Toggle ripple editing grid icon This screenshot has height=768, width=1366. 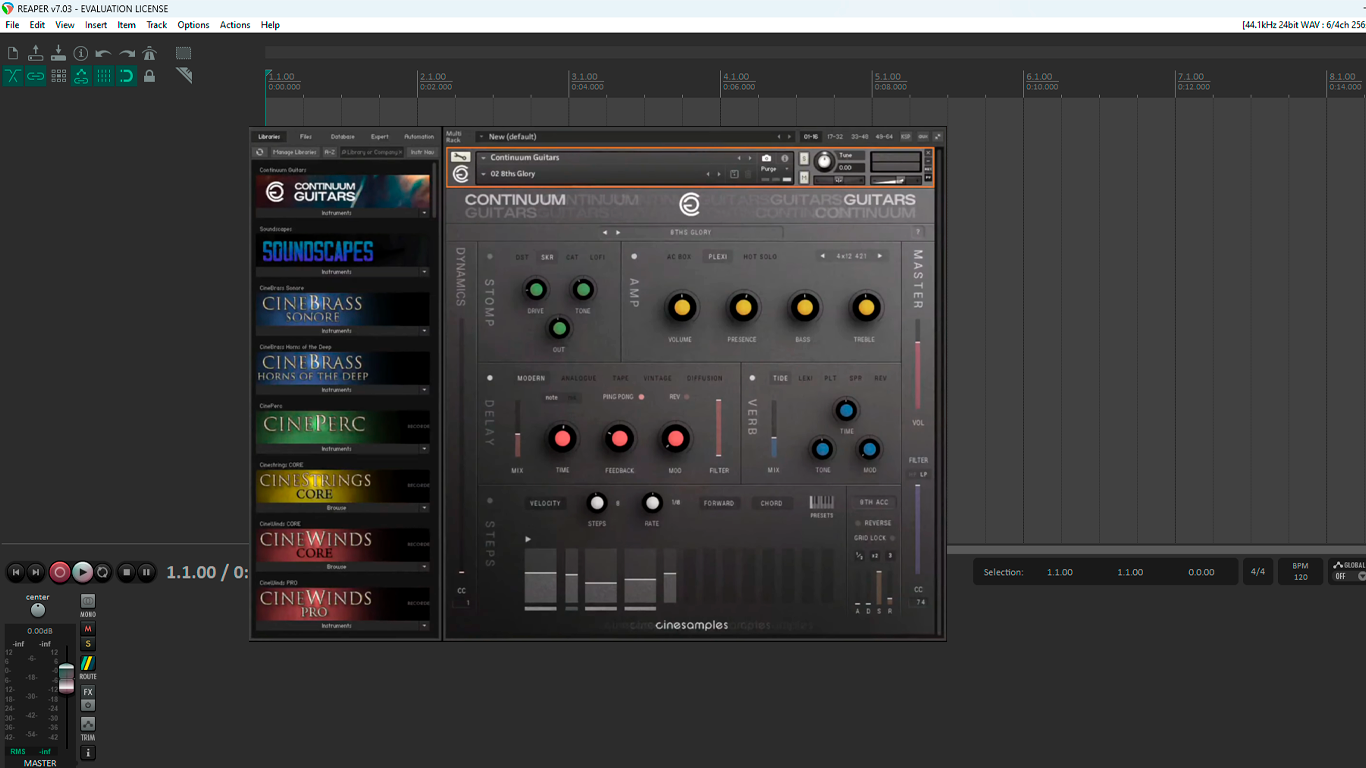(58, 76)
